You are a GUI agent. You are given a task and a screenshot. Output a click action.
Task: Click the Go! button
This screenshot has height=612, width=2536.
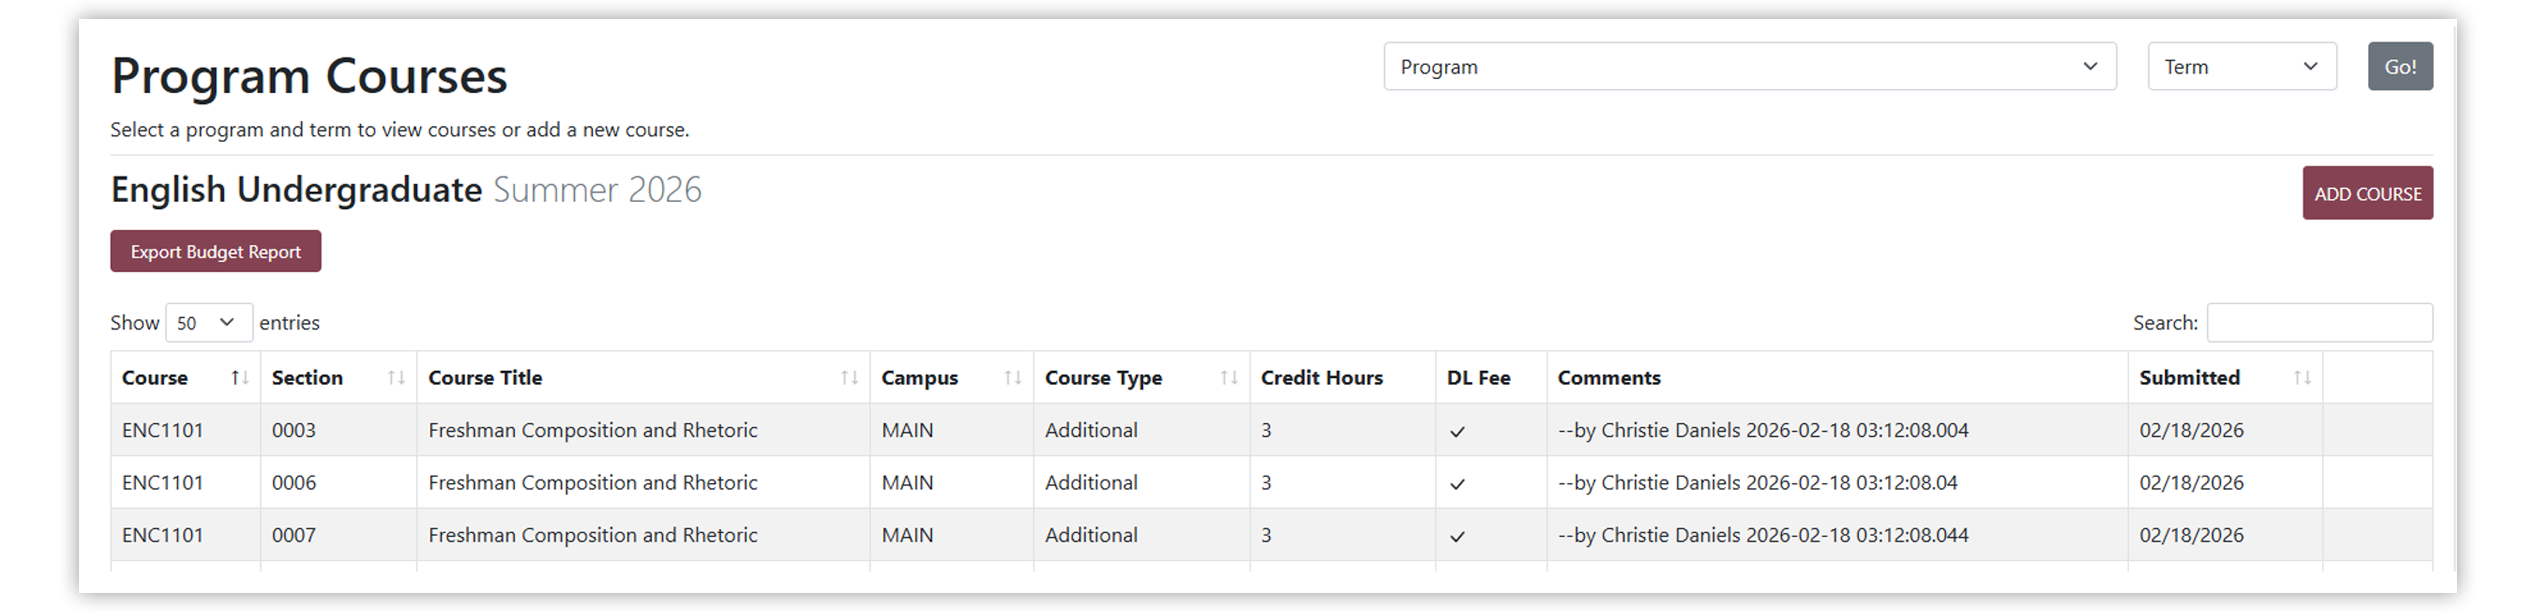coord(2400,66)
